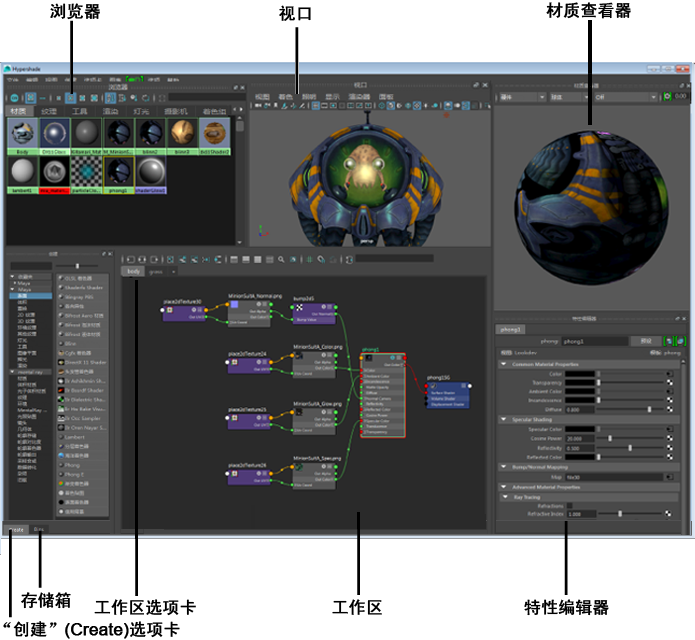Add a new work area tab with plus

pyautogui.click(x=173, y=272)
